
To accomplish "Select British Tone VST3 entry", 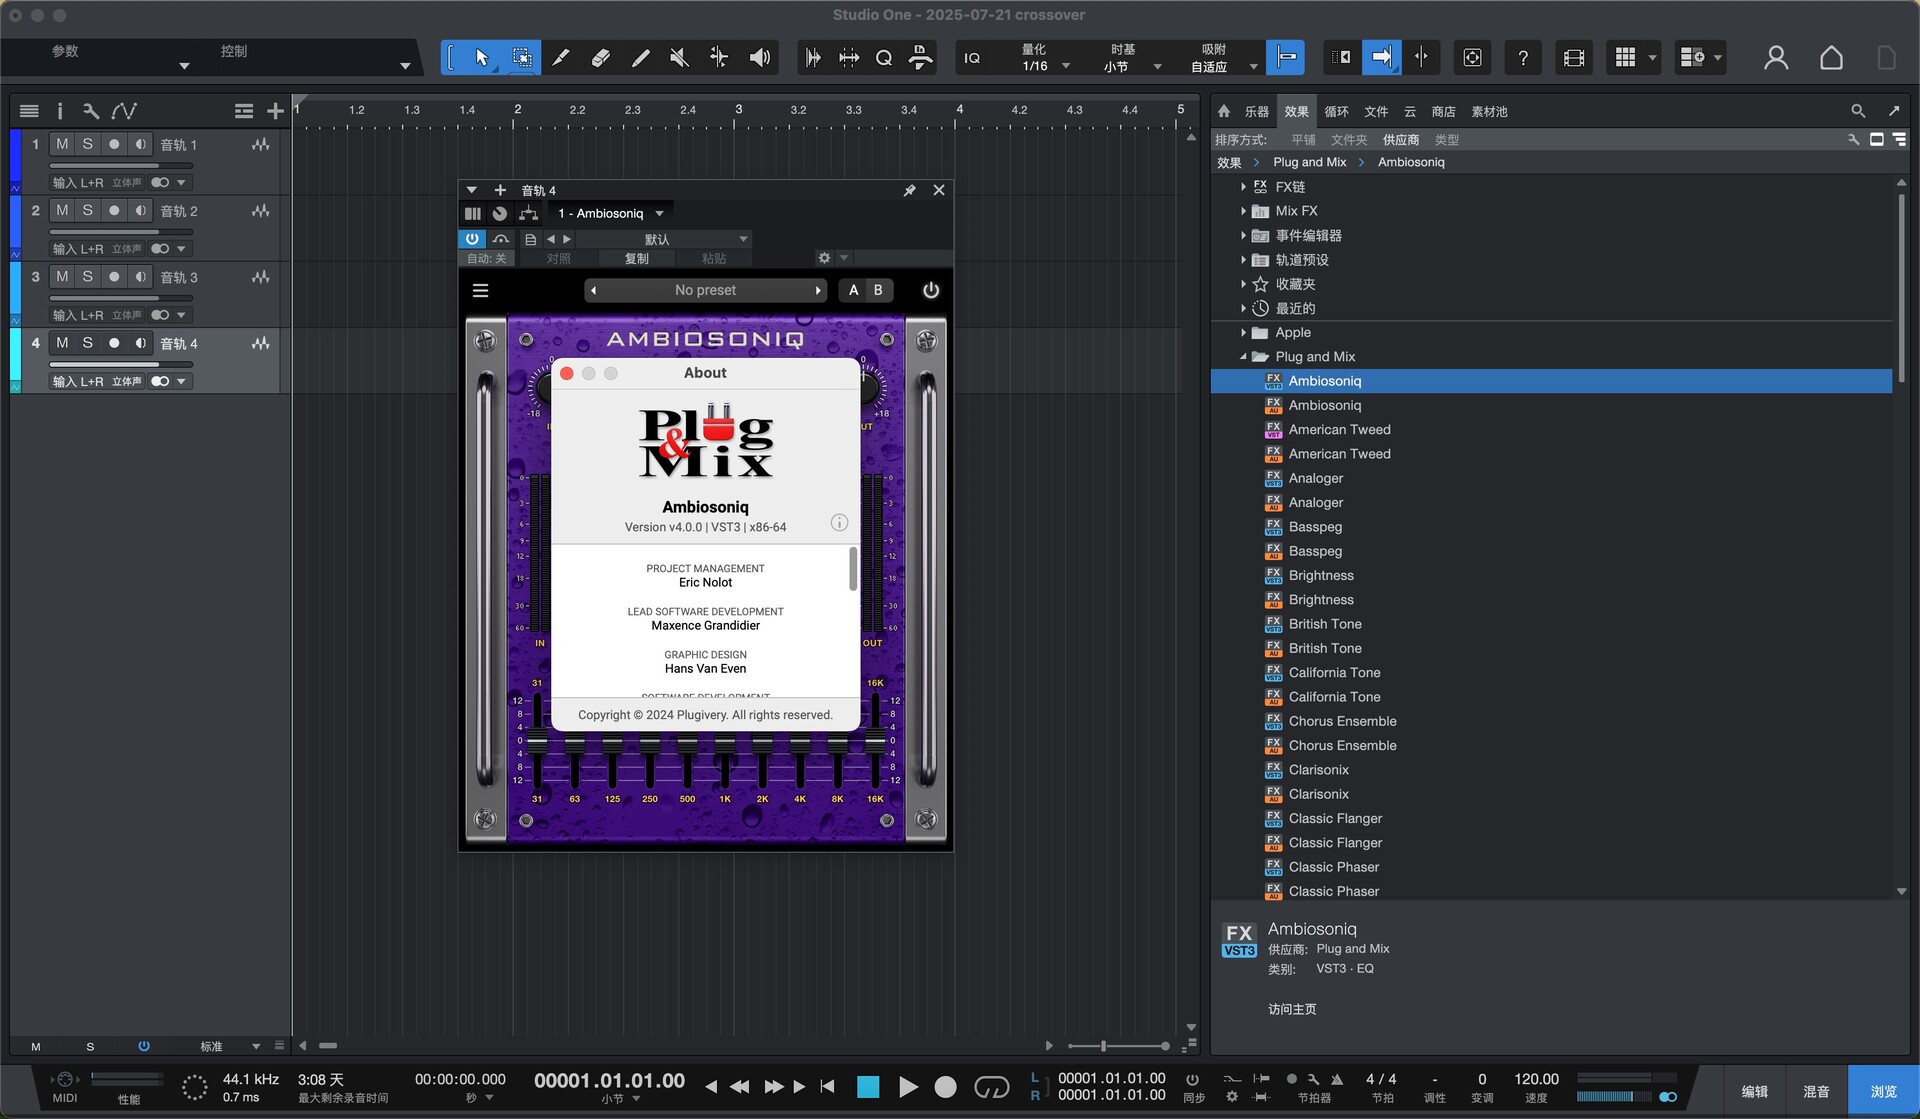I will coord(1325,624).
